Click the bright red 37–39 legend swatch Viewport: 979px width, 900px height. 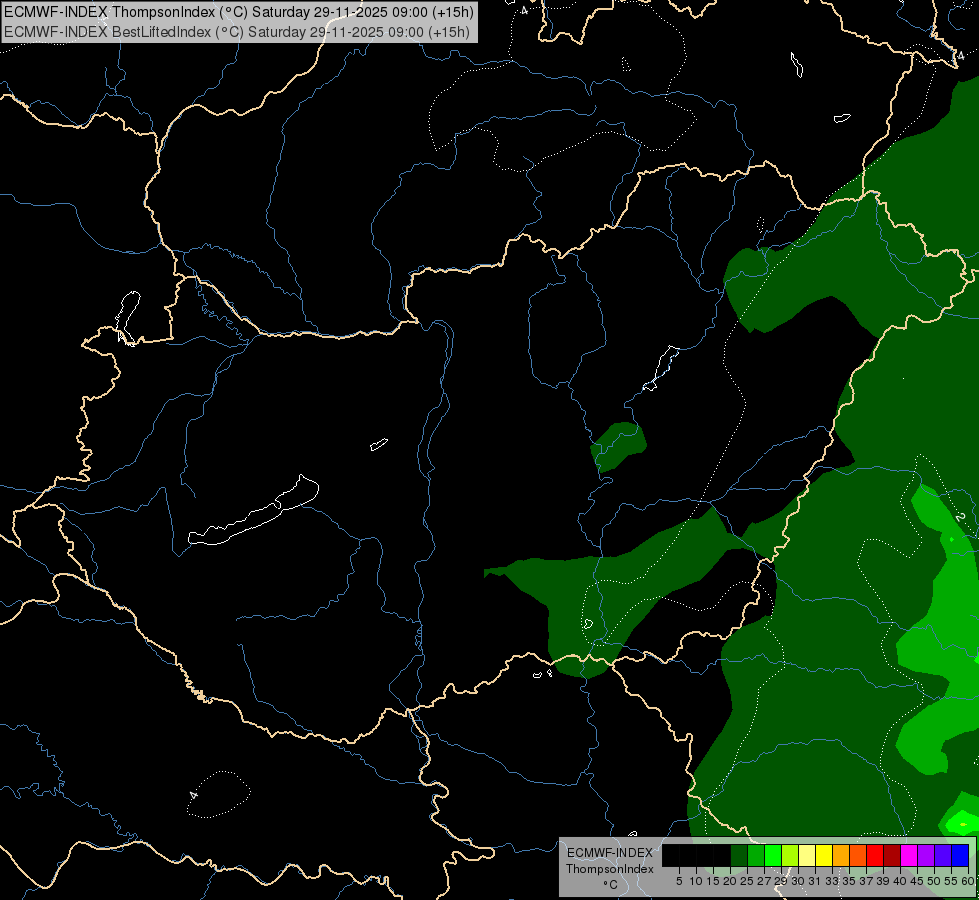(x=875, y=856)
